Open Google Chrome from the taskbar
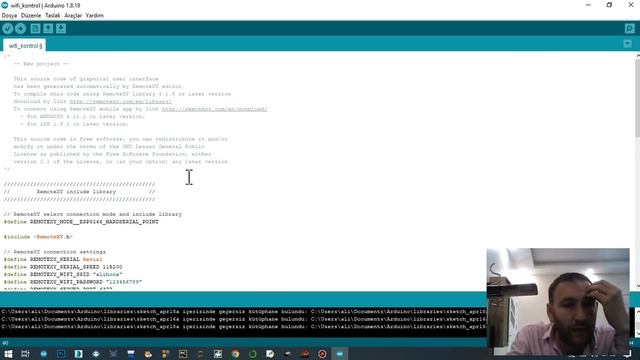Image resolution: width=640 pixels, height=360 pixels. [235, 354]
